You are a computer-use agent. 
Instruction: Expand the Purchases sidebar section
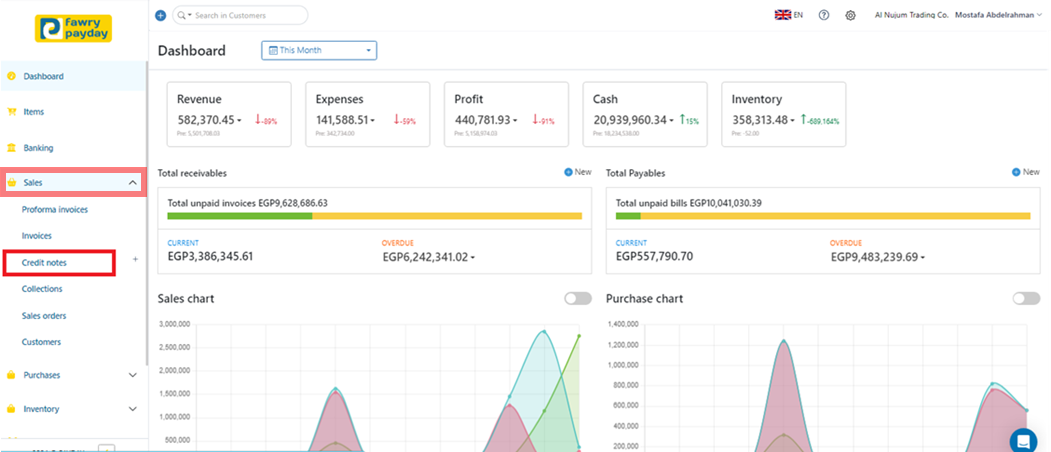click(133, 375)
